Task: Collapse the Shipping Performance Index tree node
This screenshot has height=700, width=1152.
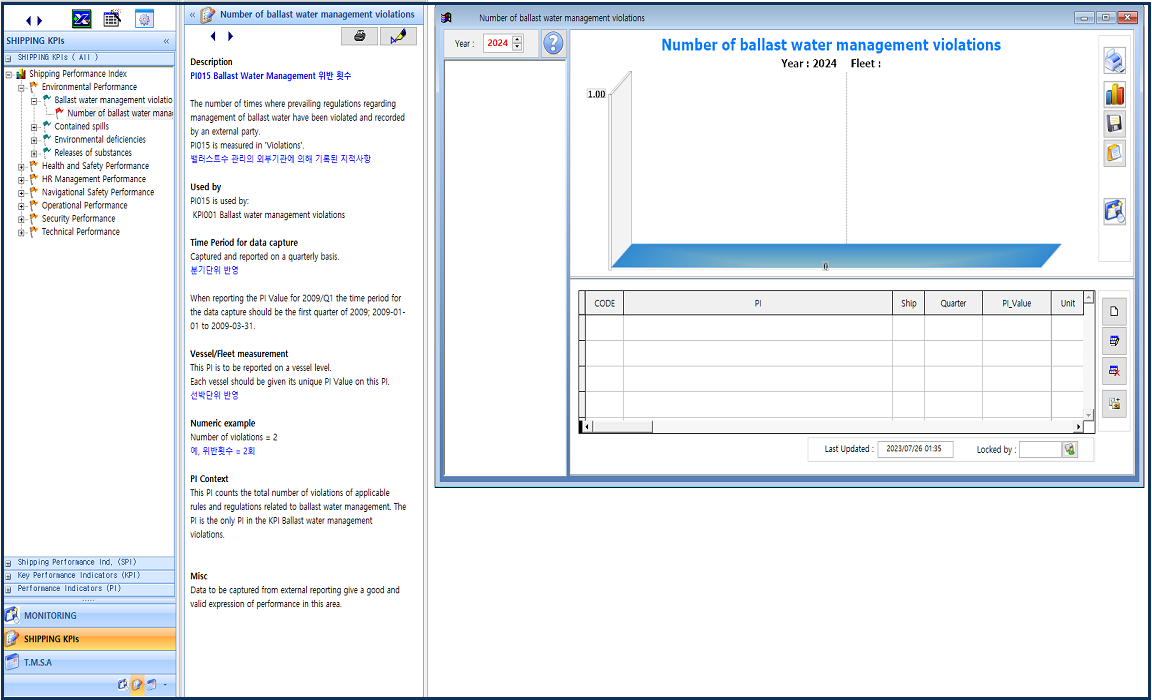Action: pyautogui.click(x=9, y=74)
